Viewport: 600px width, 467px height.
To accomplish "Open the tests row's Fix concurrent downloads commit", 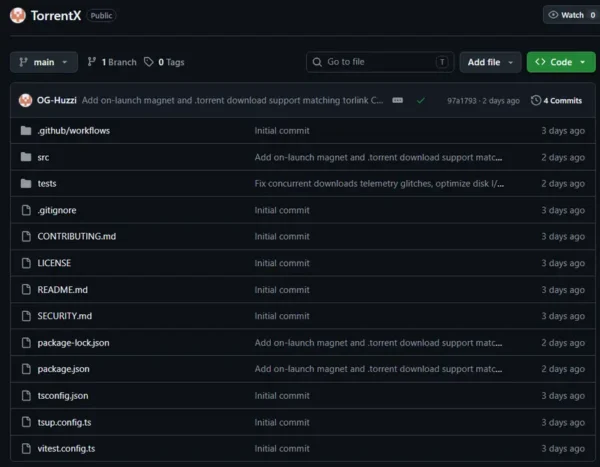I will 379,184.
